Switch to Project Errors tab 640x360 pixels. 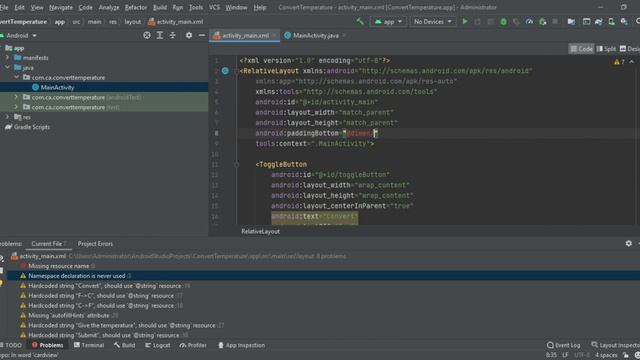tap(95, 244)
